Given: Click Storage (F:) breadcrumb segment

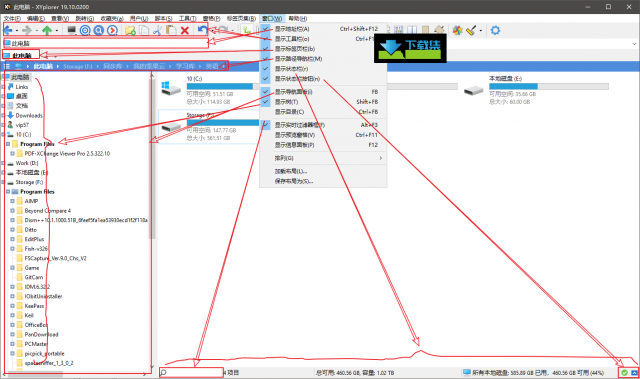Looking at the screenshot, I should coord(78,66).
